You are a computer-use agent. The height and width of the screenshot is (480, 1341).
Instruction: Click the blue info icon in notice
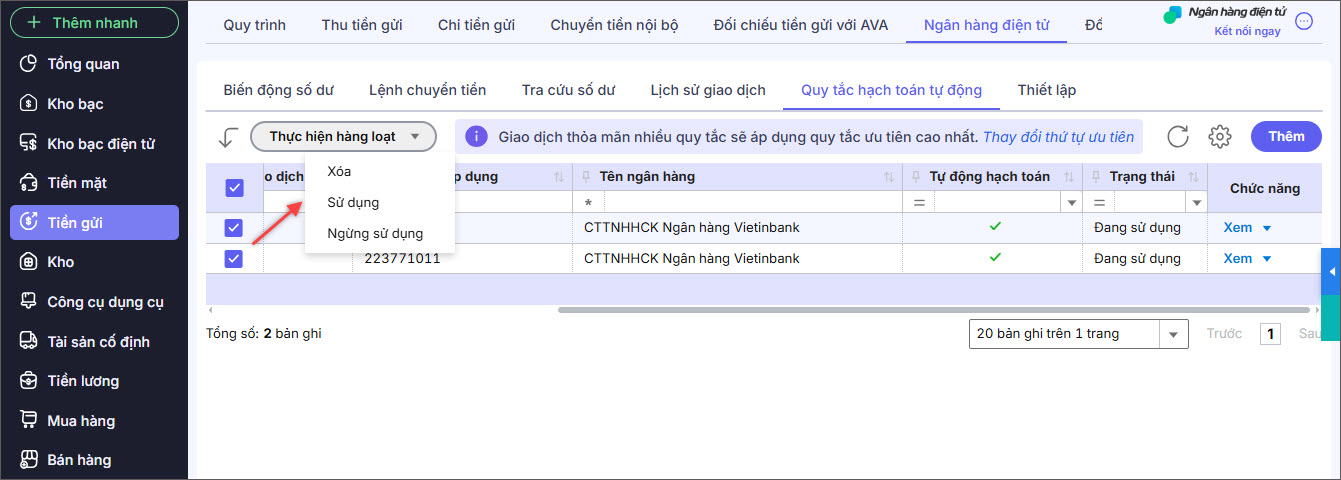pyautogui.click(x=477, y=137)
